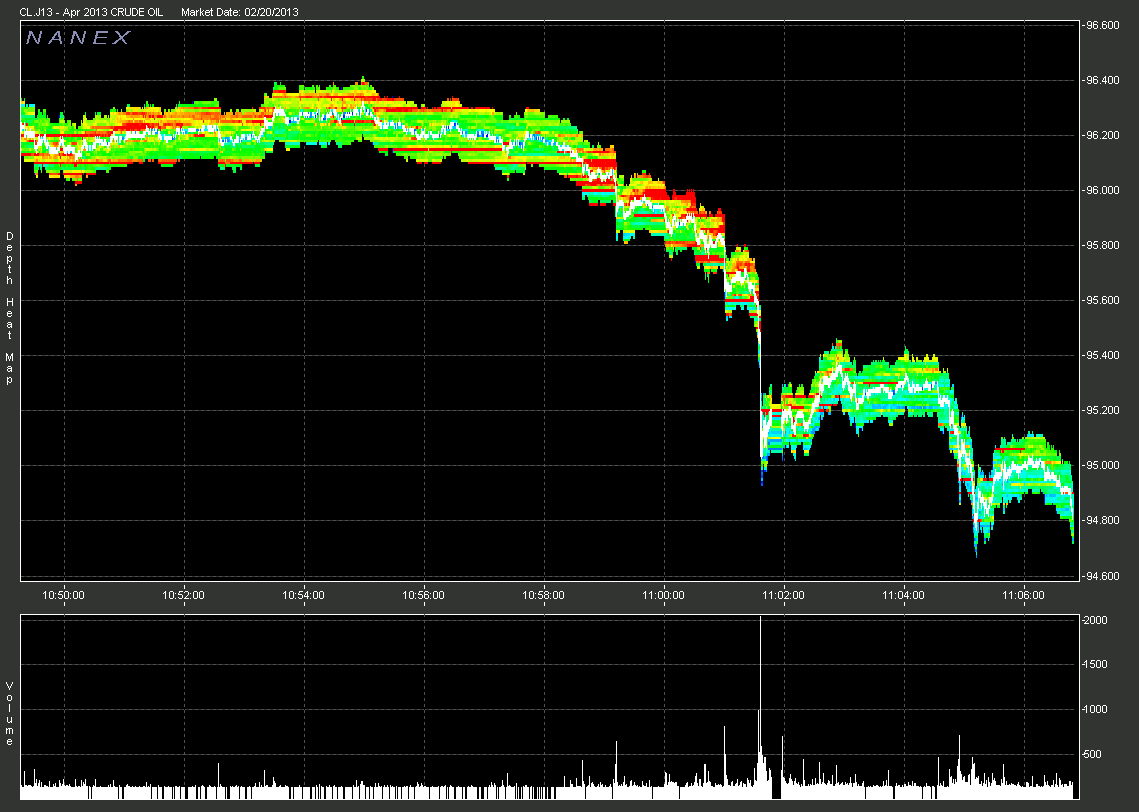Screen dimensions: 1139x812
Task: Click the 500 volume axis label
Action: point(1093,755)
